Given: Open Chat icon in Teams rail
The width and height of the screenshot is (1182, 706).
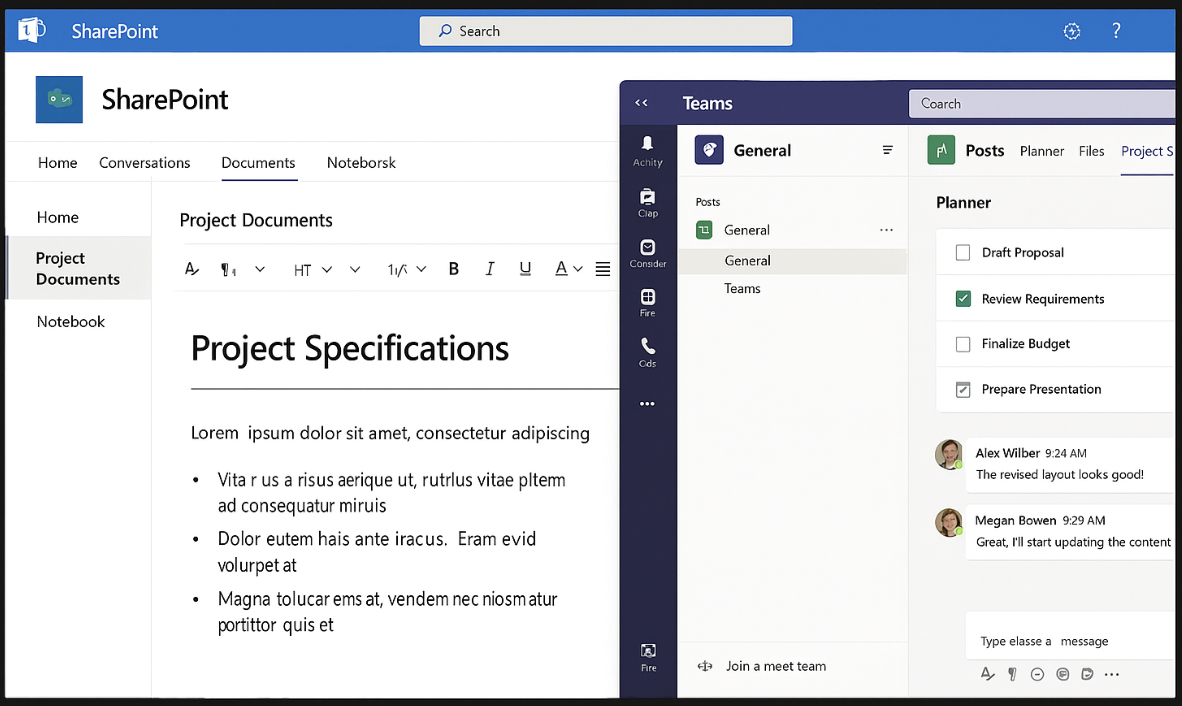Looking at the screenshot, I should coord(647,203).
